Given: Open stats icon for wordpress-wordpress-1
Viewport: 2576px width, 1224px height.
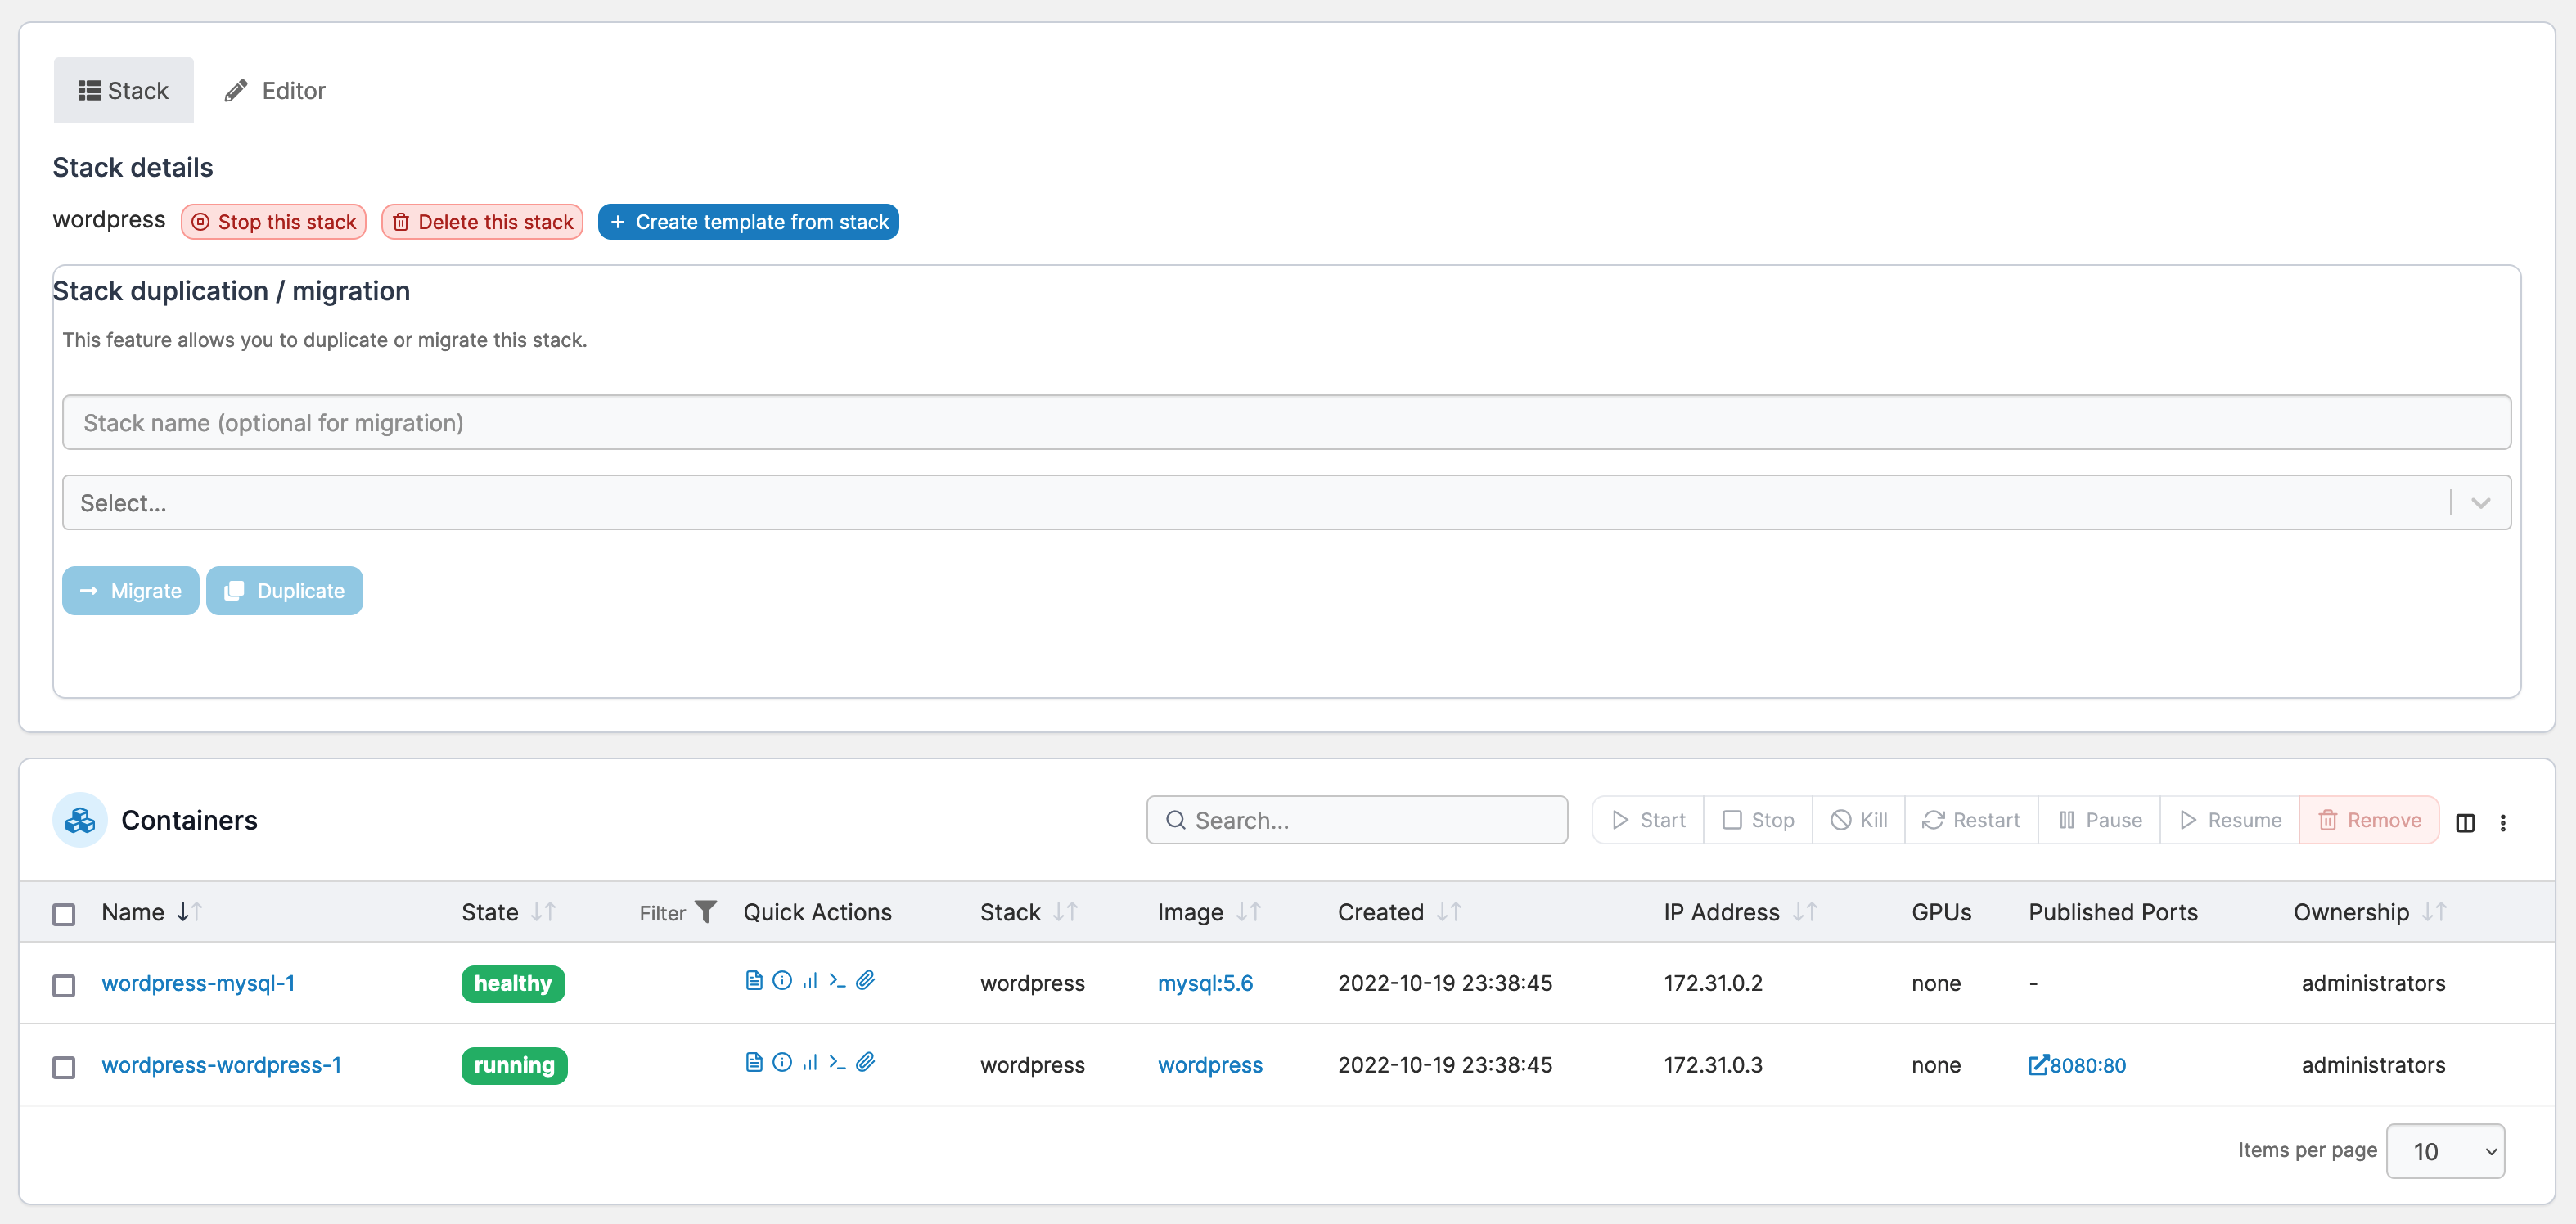Looking at the screenshot, I should tap(810, 1062).
